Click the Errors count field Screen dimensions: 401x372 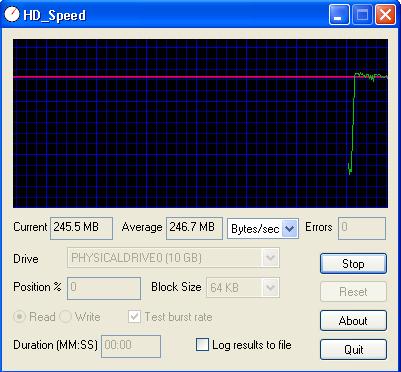point(362,228)
